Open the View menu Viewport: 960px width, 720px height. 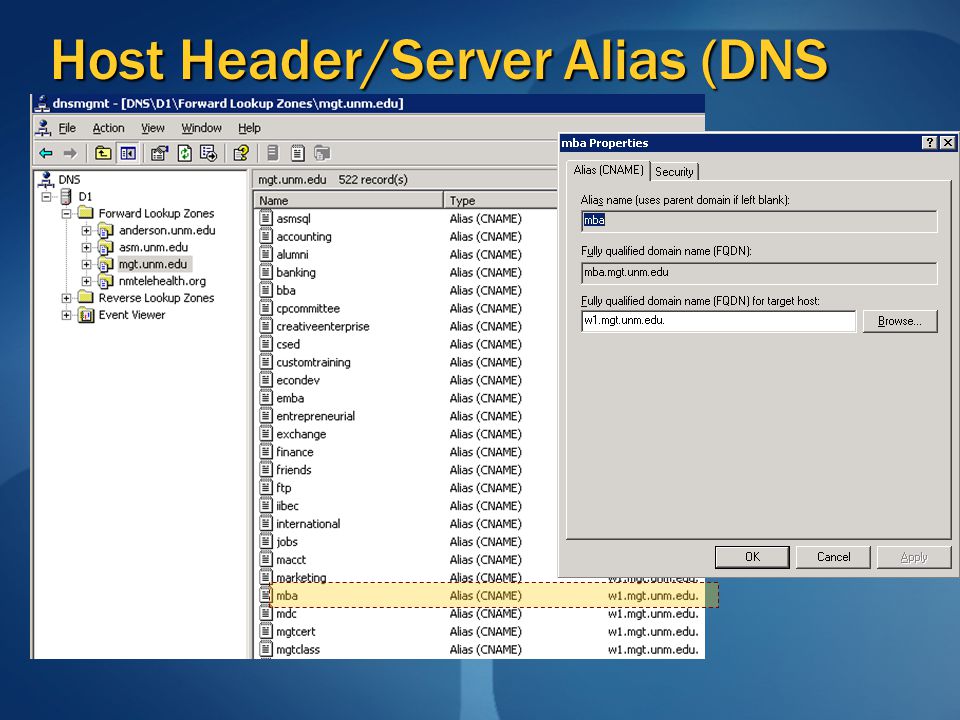click(x=153, y=128)
